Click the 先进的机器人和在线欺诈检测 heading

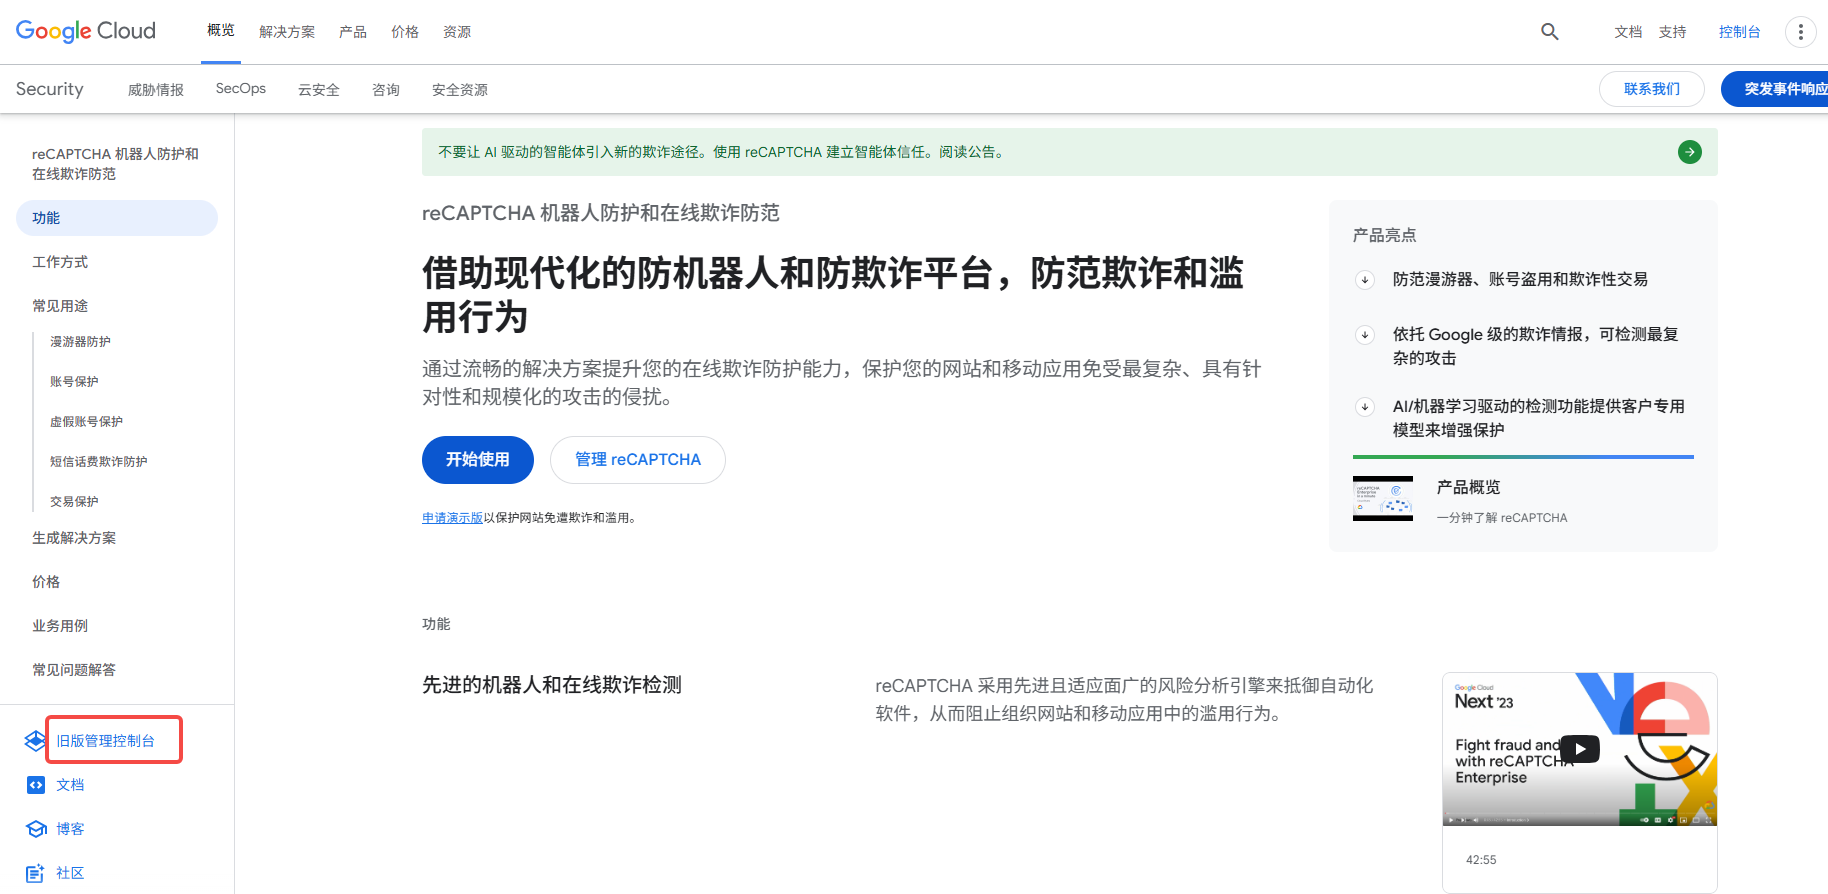point(552,685)
